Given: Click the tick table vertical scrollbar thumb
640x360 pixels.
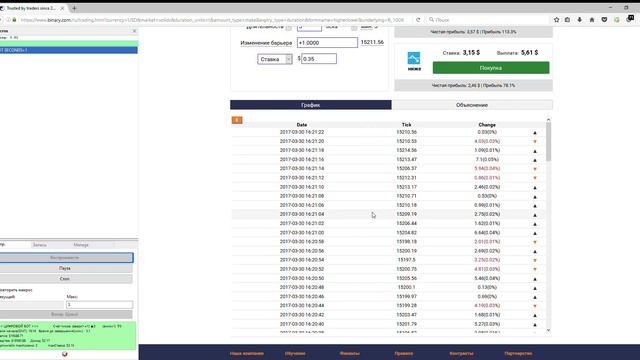Looking at the screenshot, I should (x=548, y=142).
